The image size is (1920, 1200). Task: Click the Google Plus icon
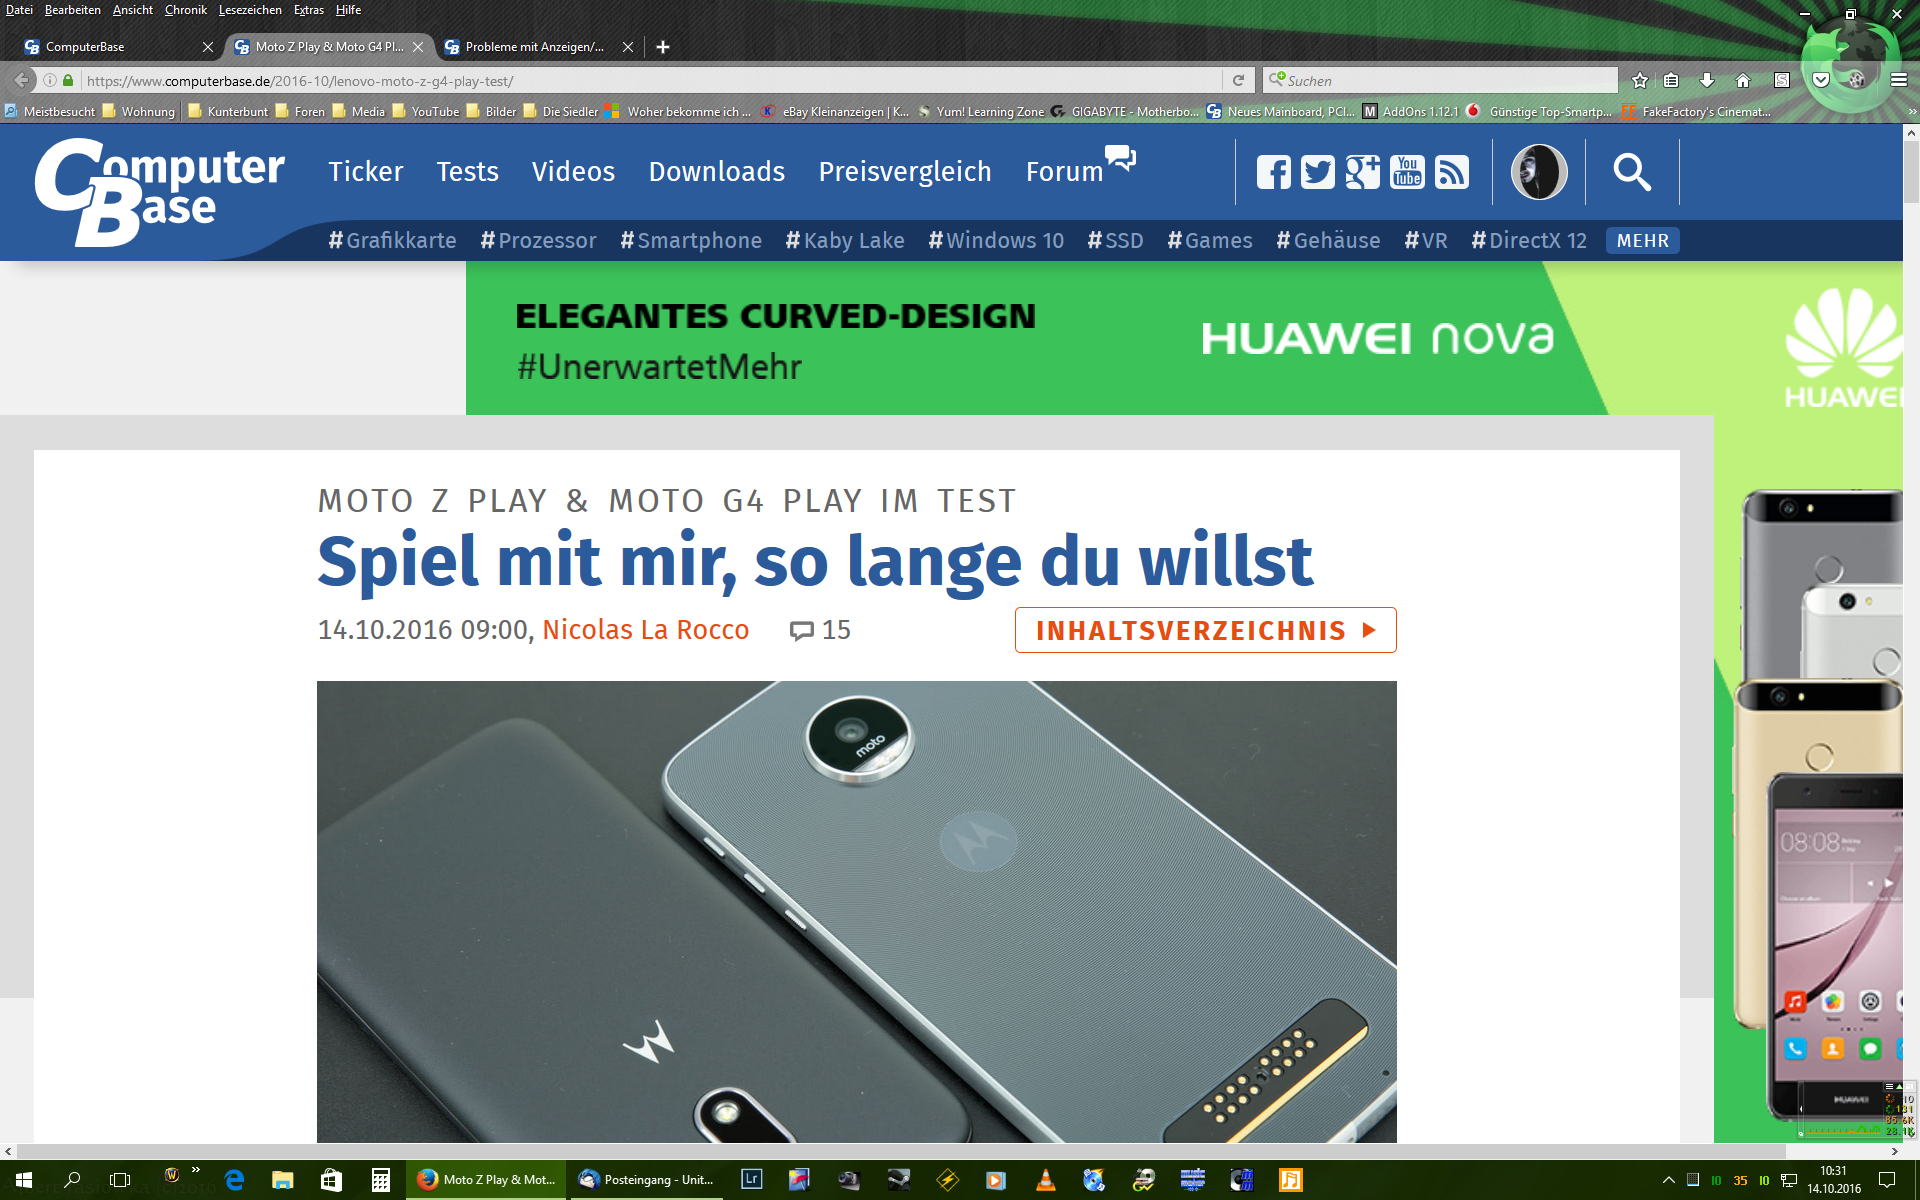pyautogui.click(x=1362, y=172)
